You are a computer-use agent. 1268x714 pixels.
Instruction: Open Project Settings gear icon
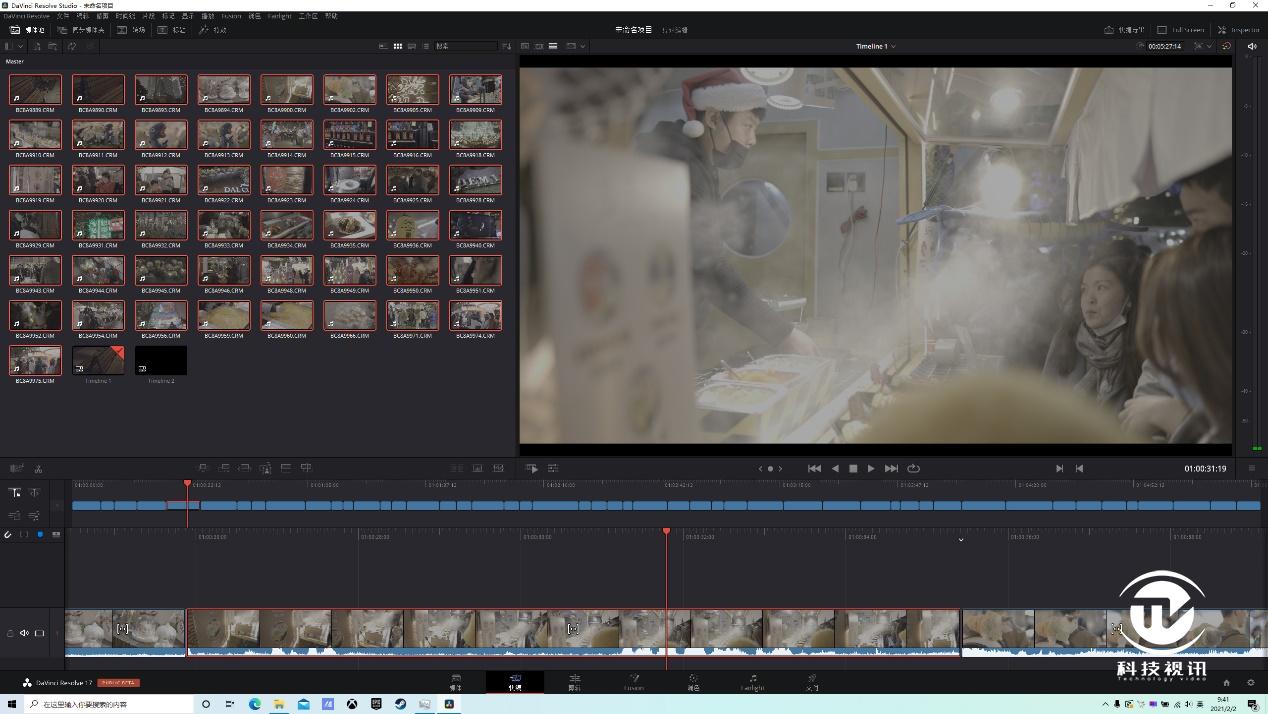tap(1250, 683)
